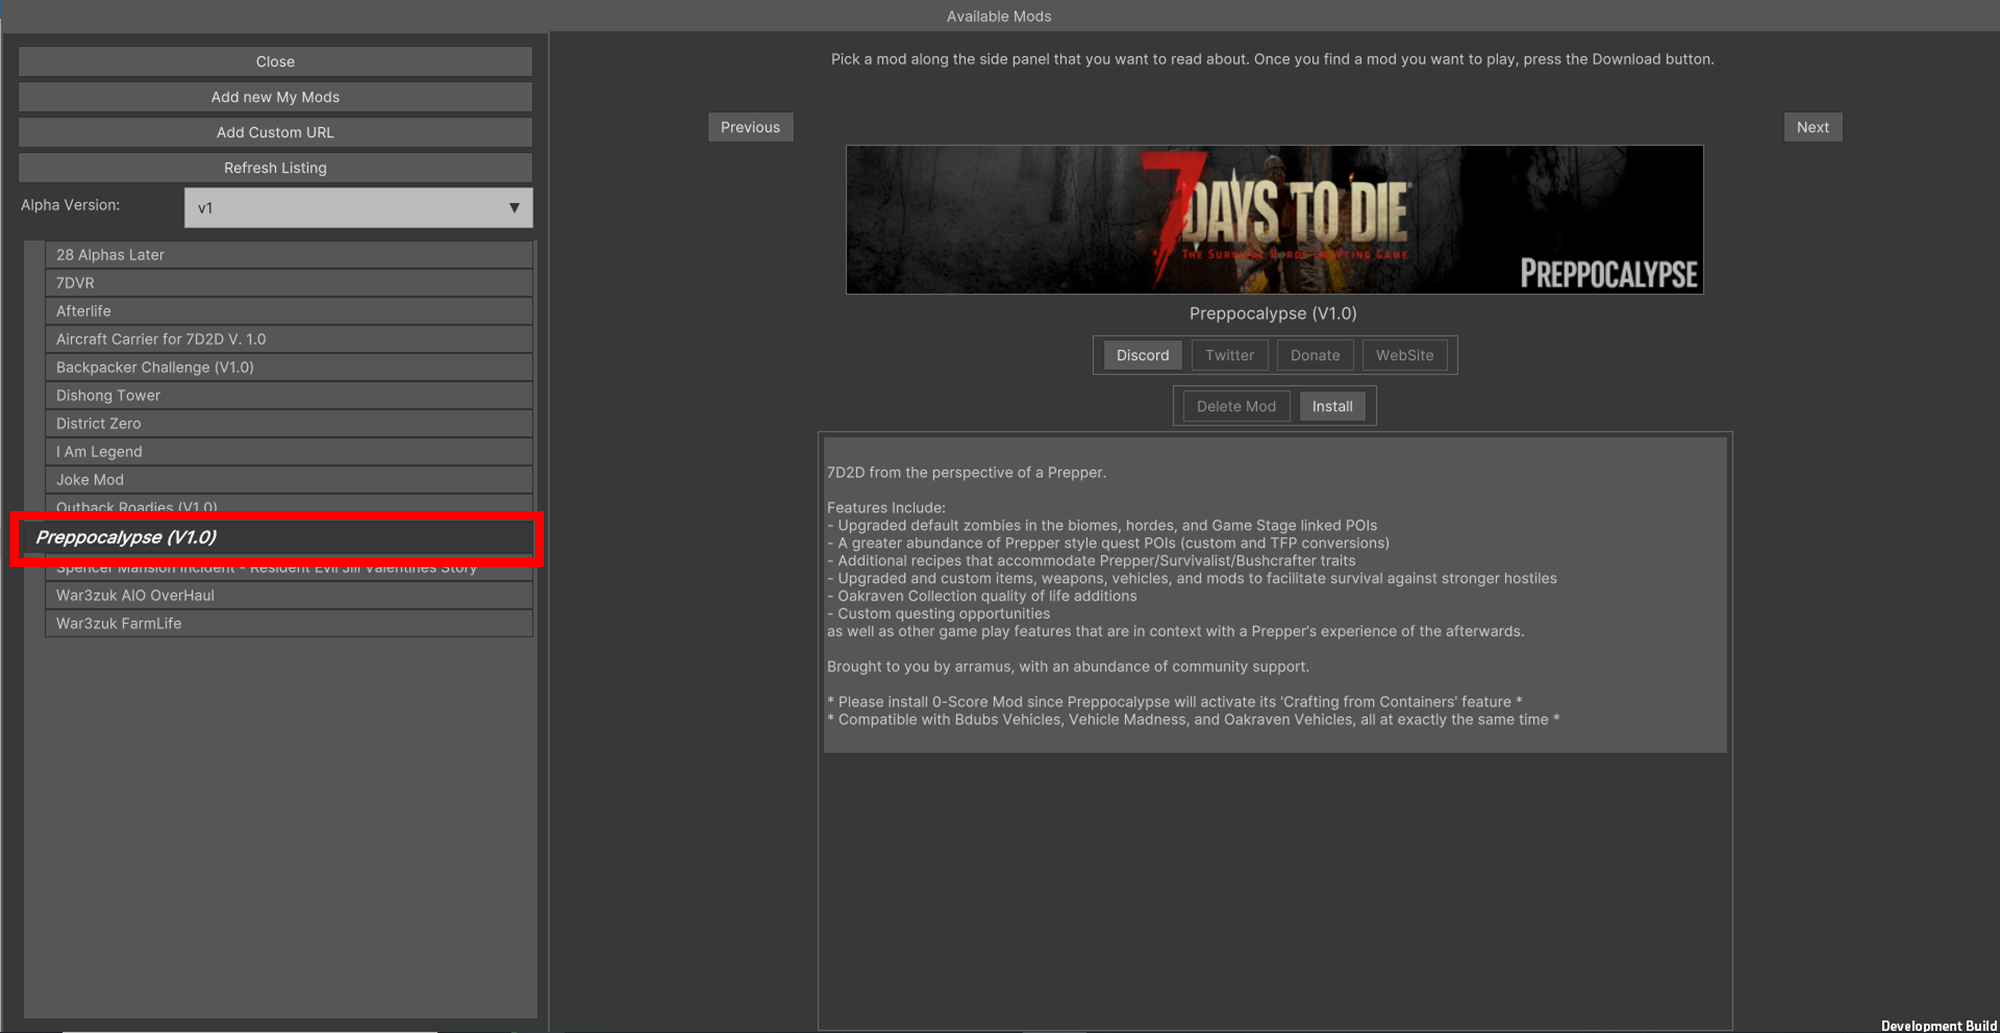Select the Dishong Tower mod
The width and height of the screenshot is (2000, 1033).
(289, 395)
